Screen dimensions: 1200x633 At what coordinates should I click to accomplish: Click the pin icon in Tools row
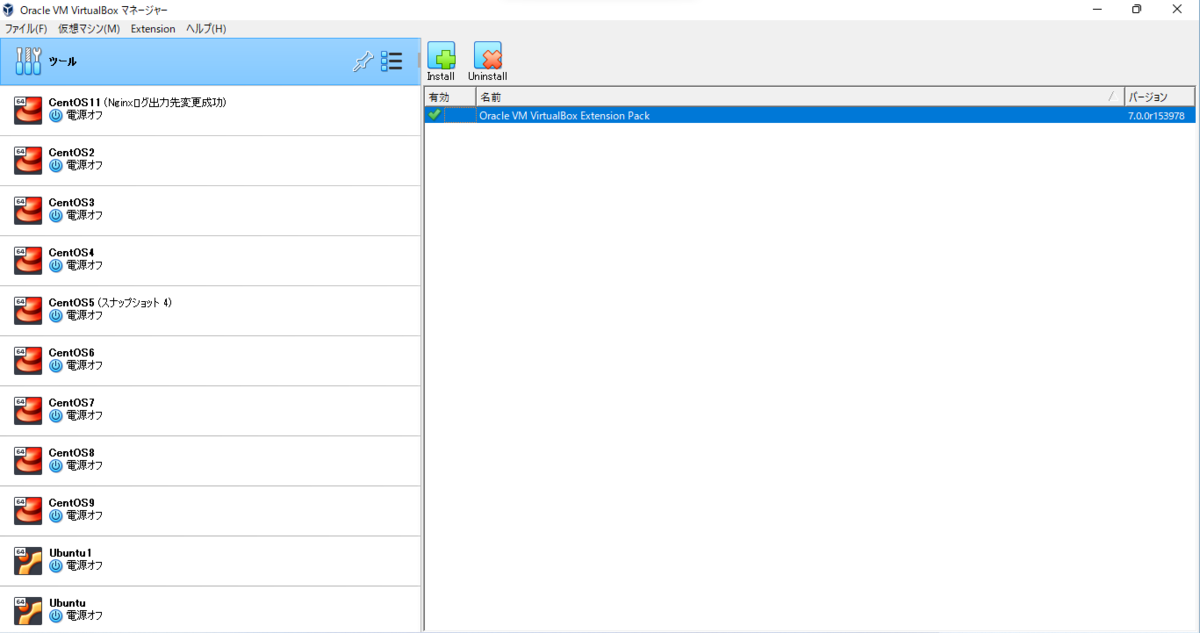click(x=362, y=62)
